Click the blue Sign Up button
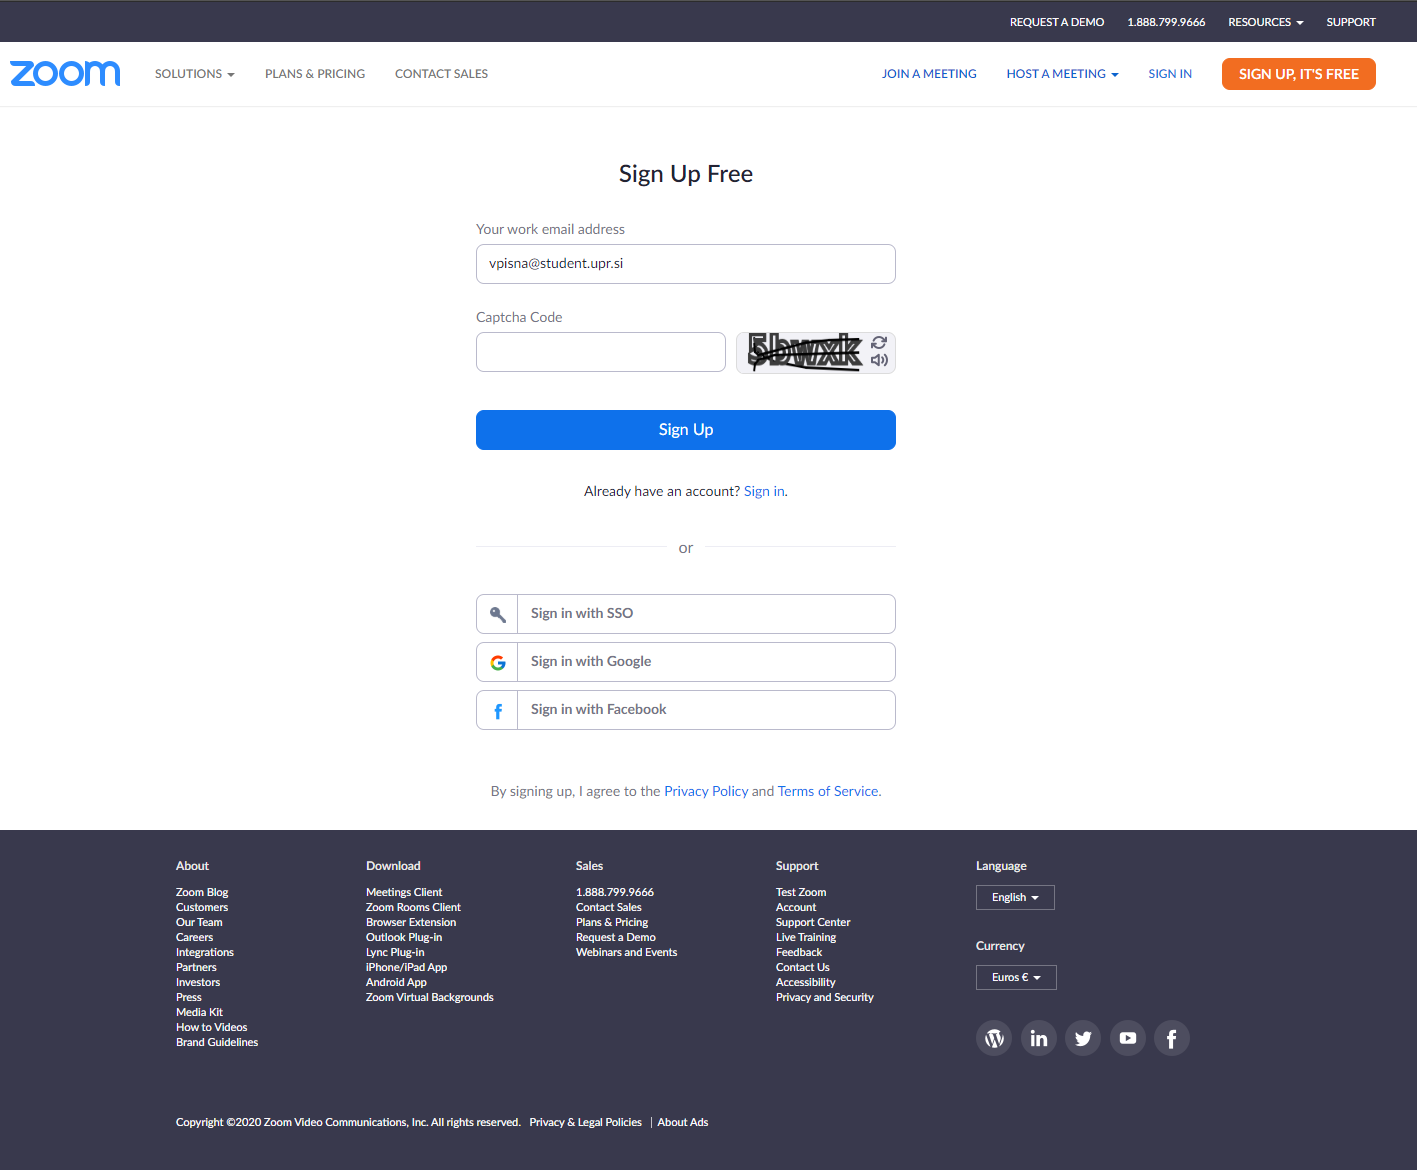Screen dimensions: 1417x1170 686,430
